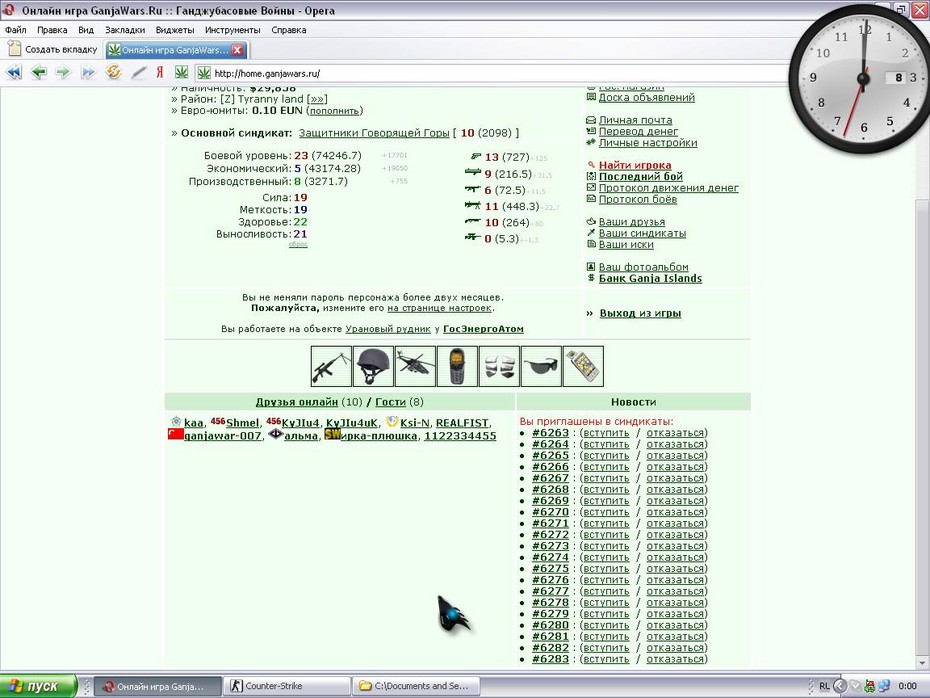Open Ваши иски link
Viewport: 930px width, 698px height.
(x=626, y=244)
